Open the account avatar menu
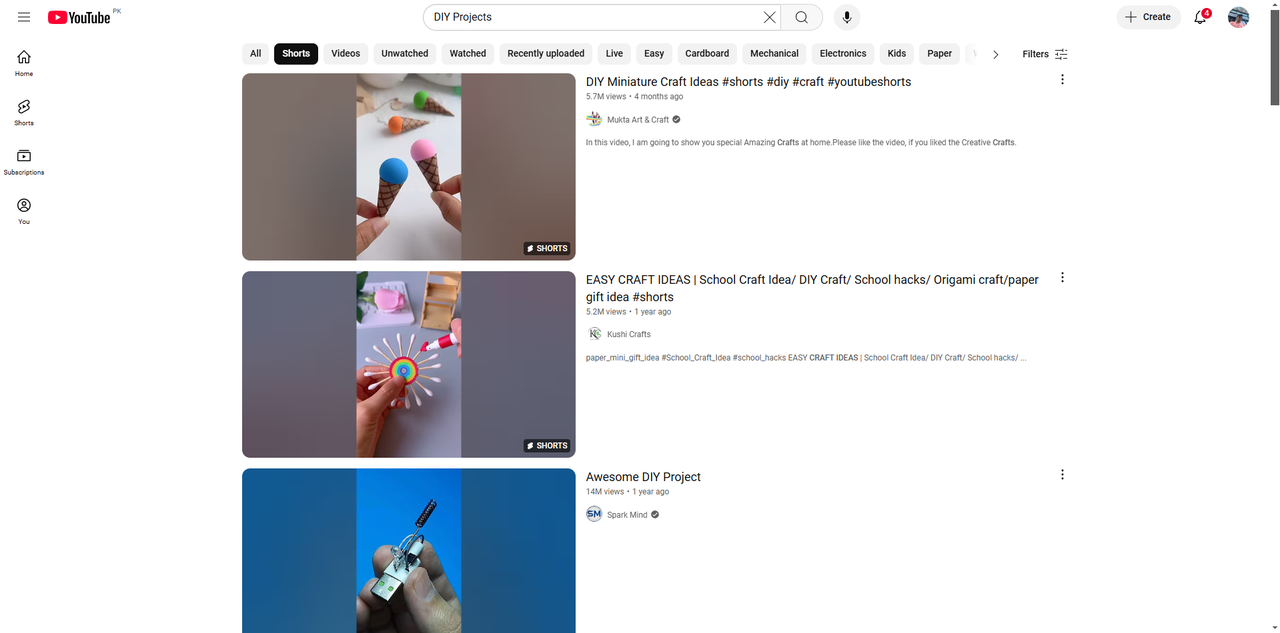The height and width of the screenshot is (633, 1280). point(1239,17)
